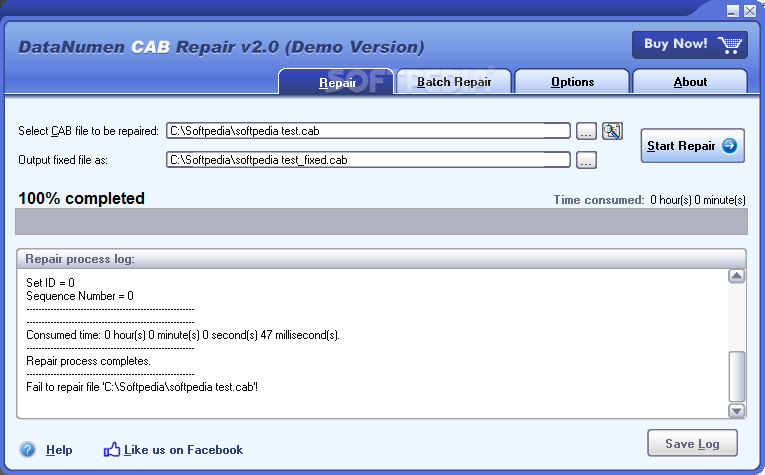Click the 'Time consumed' label
The width and height of the screenshot is (765, 475).
coord(599,200)
